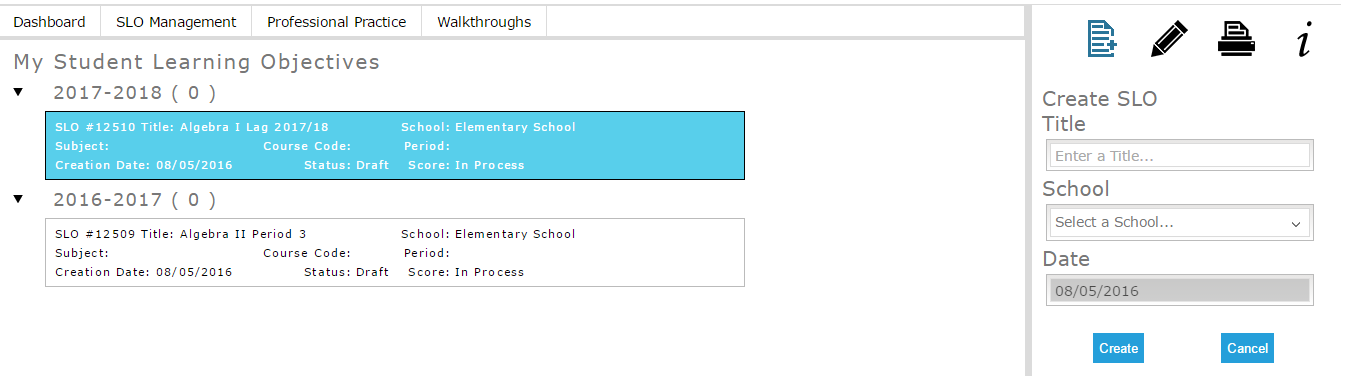Screen dimensions: 1347x376
Task: Collapse the 2016-2017 section triangle
Action: (x=18, y=199)
